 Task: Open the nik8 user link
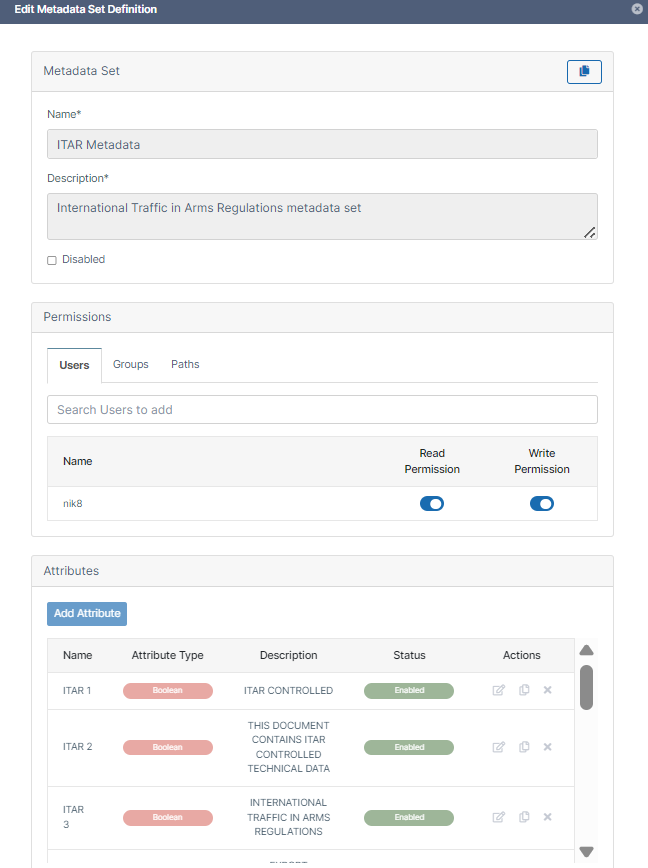click(73, 504)
